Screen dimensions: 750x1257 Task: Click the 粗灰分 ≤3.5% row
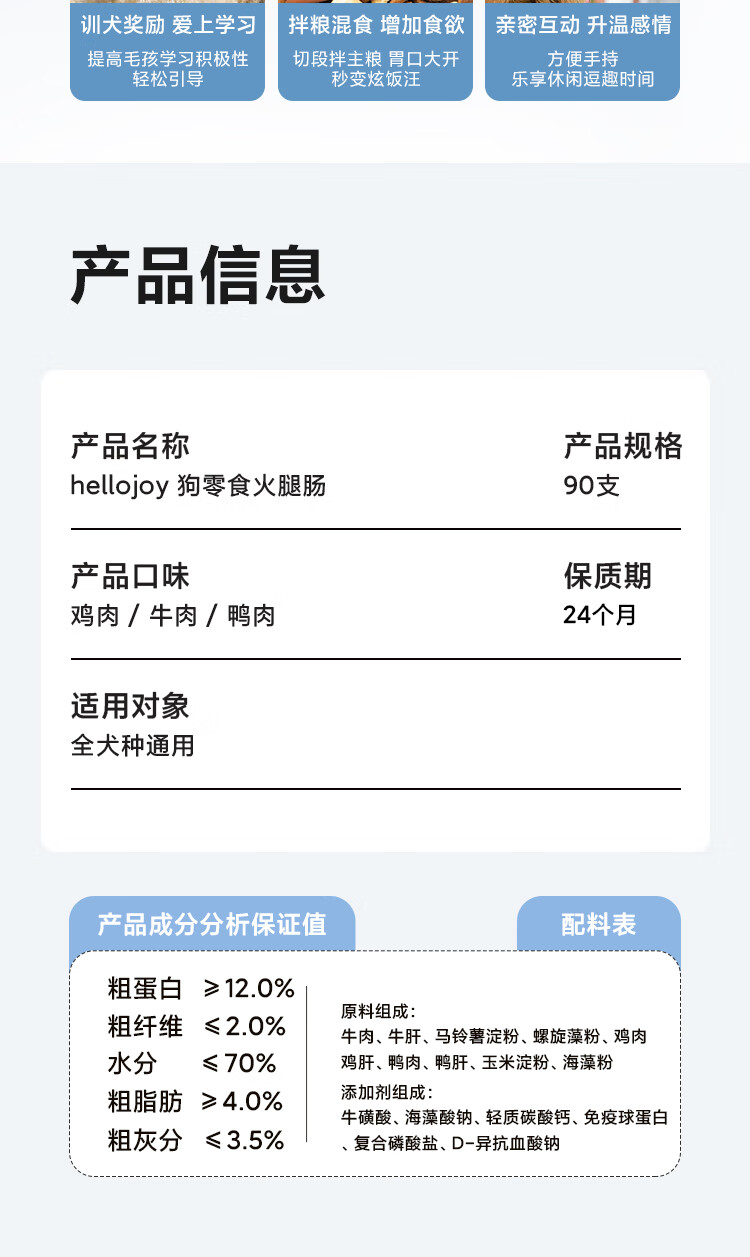tap(195, 1139)
